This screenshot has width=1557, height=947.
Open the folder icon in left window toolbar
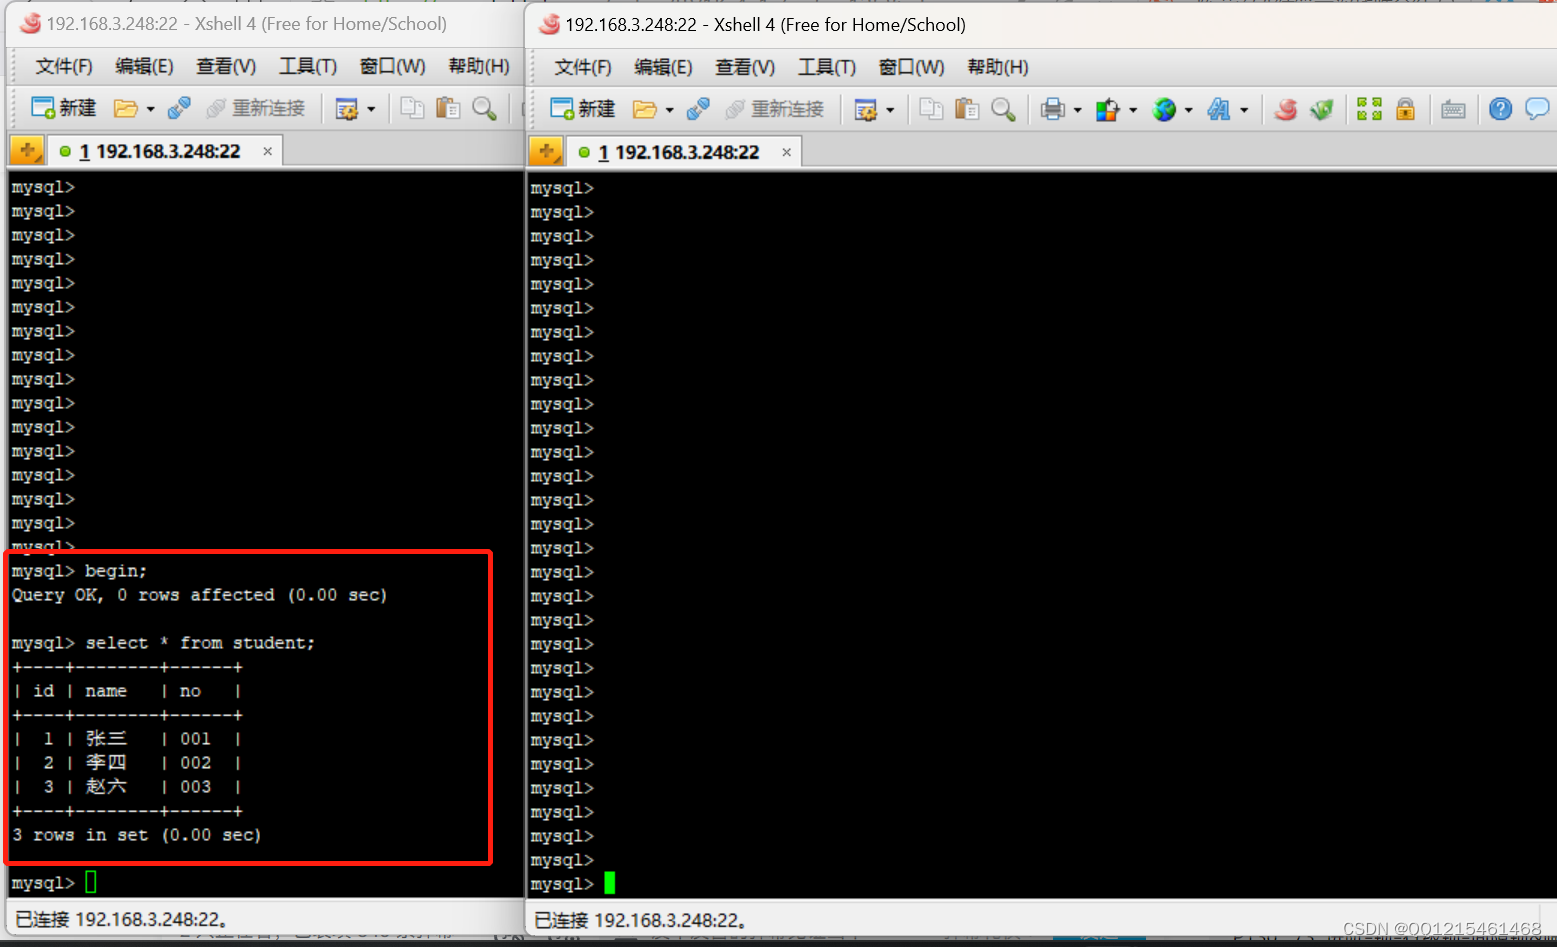coord(126,108)
